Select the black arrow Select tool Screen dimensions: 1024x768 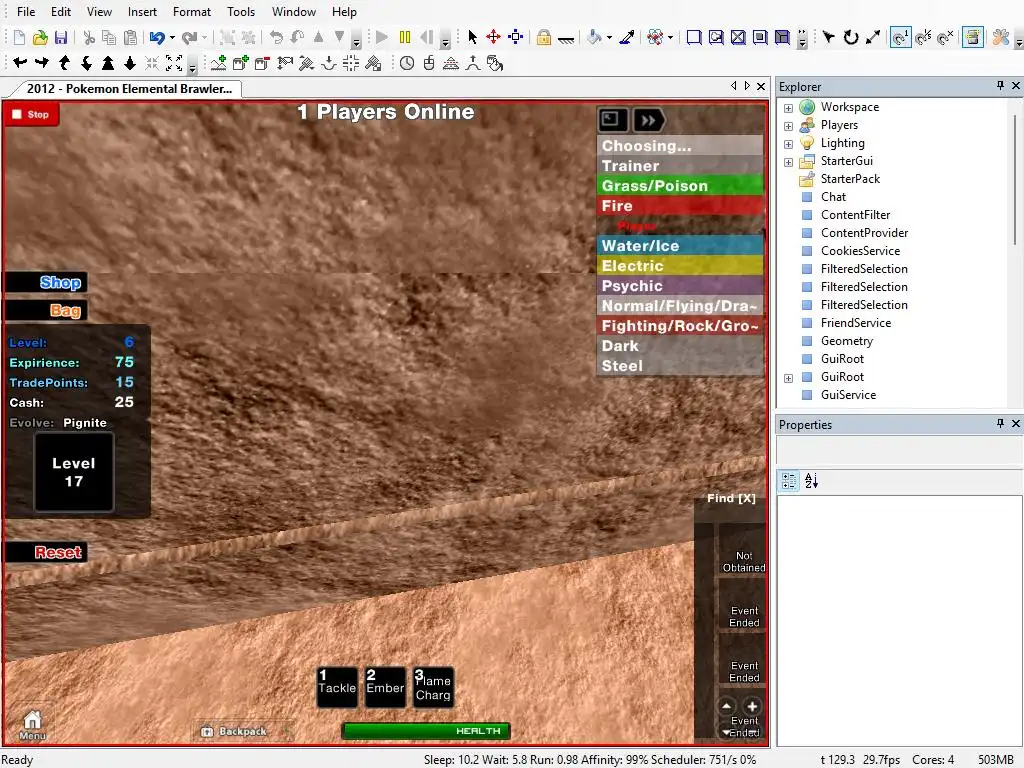tap(473, 37)
